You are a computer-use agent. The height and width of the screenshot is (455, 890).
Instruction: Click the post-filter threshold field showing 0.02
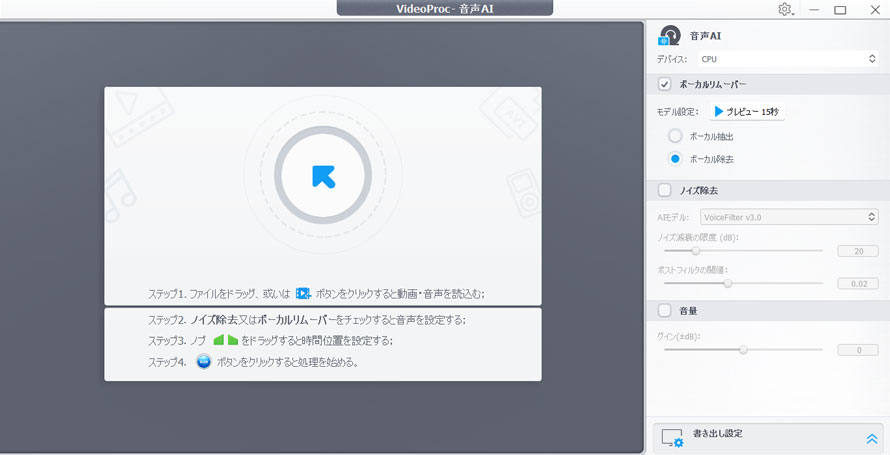(857, 284)
